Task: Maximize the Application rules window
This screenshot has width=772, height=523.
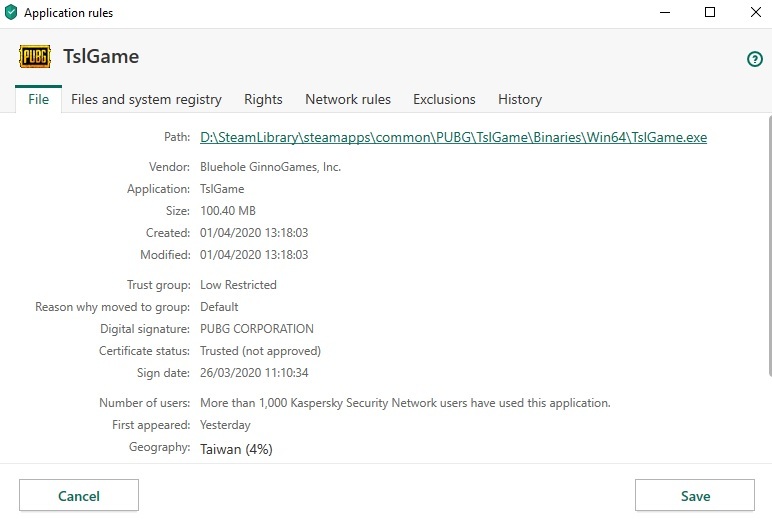Action: (710, 12)
